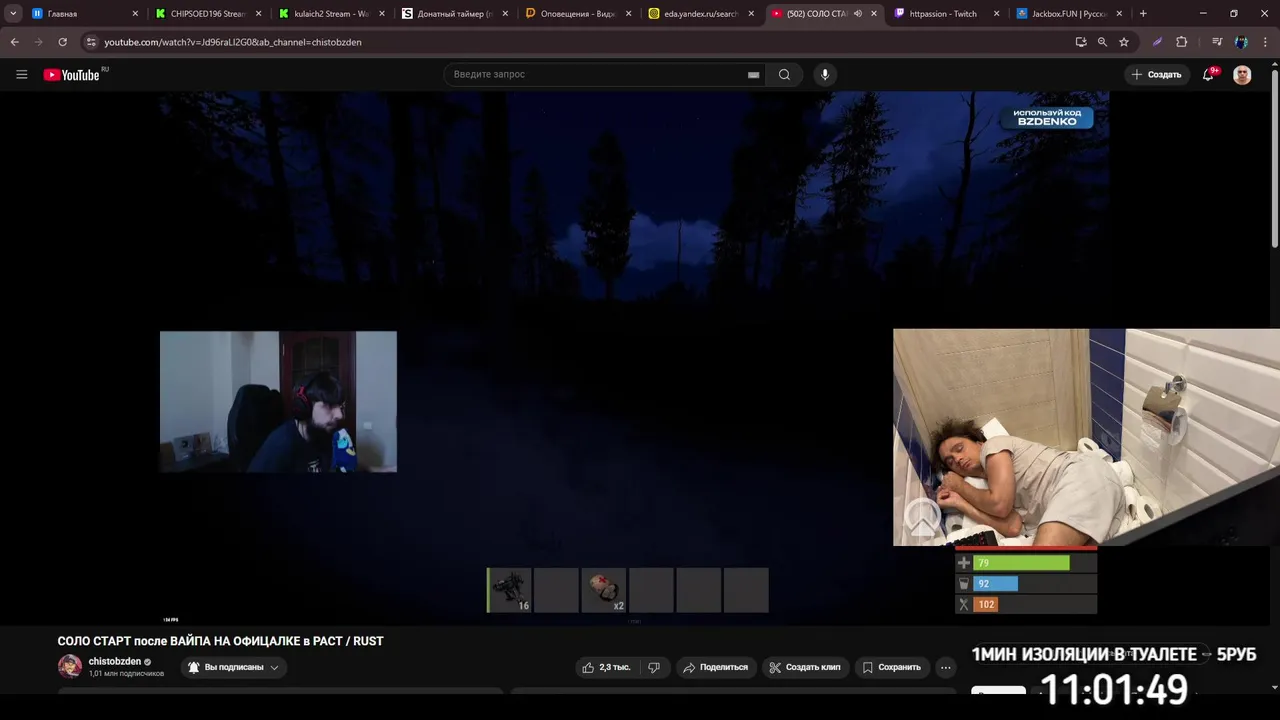Click the orange hunger bar showing 102
1280x720 pixels.
pyautogui.click(x=986, y=604)
